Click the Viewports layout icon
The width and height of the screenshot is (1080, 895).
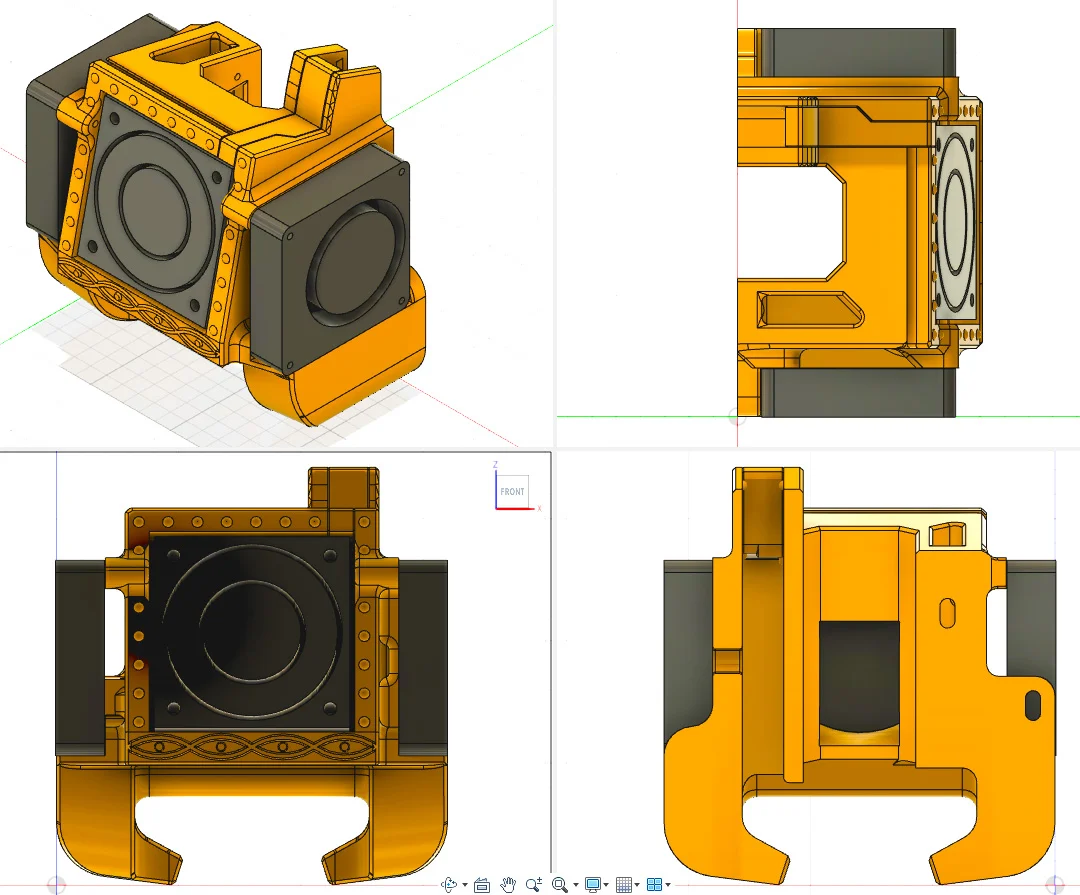pos(654,885)
